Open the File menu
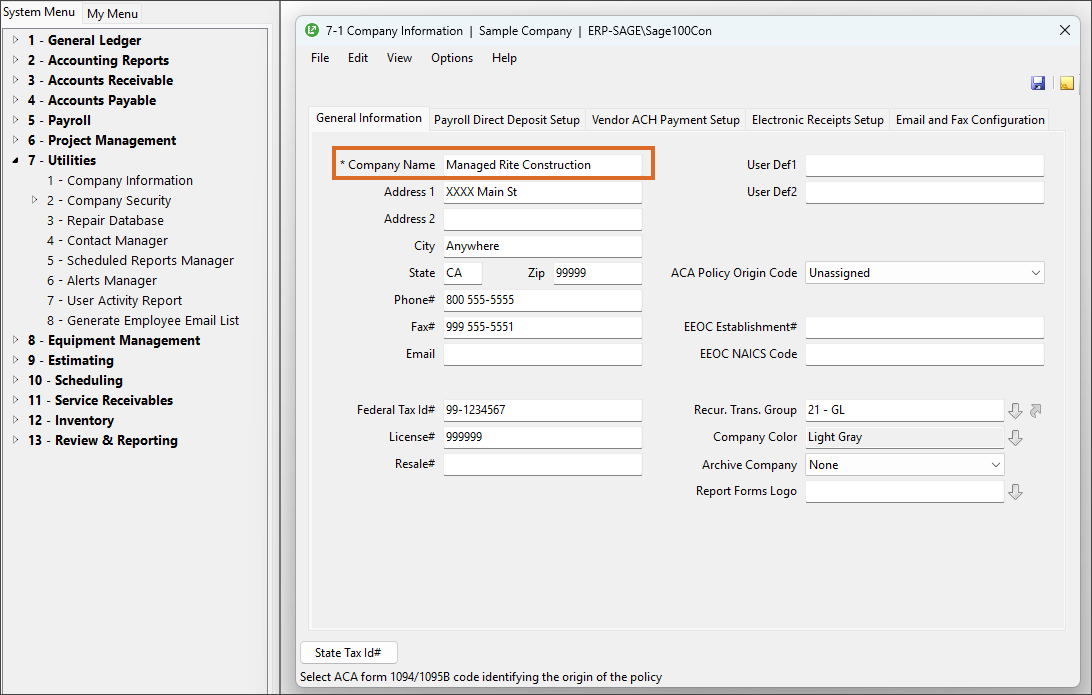 coord(320,58)
